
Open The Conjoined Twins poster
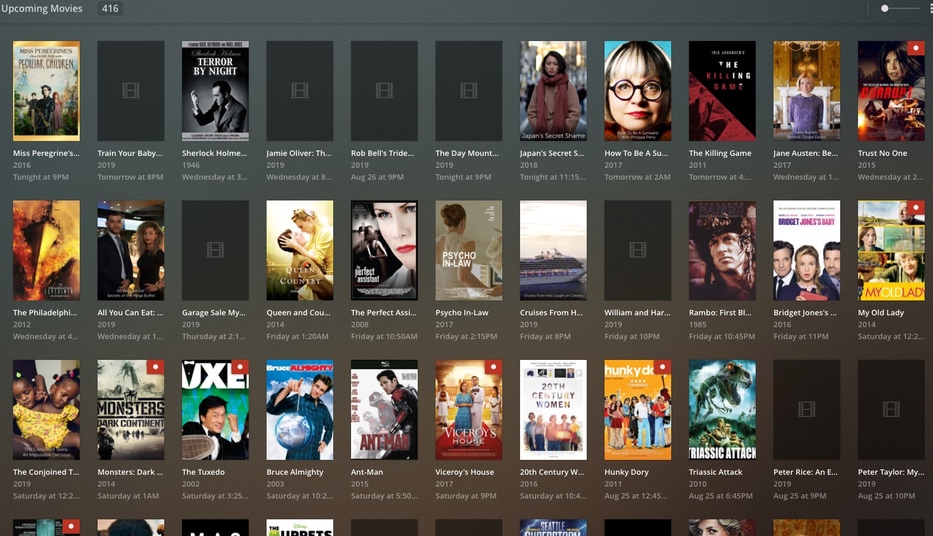46,410
